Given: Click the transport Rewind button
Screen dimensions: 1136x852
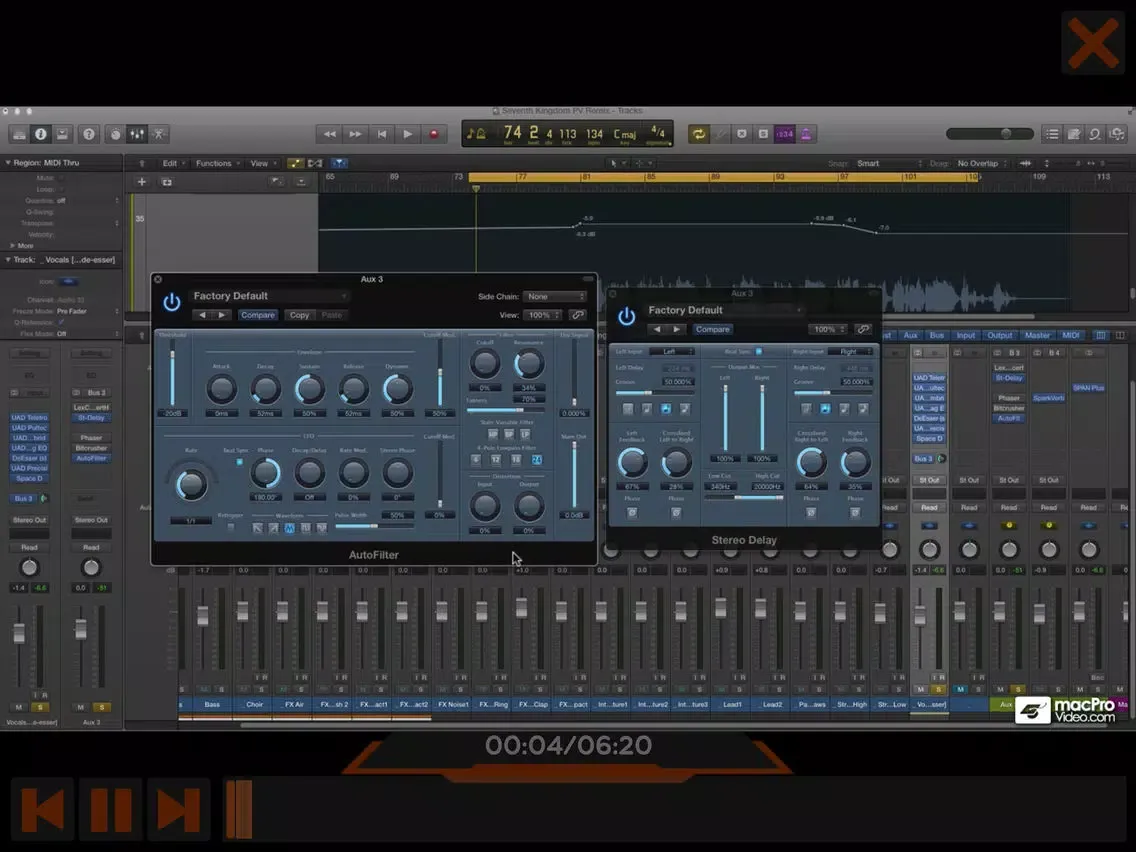Looking at the screenshot, I should 330,134.
